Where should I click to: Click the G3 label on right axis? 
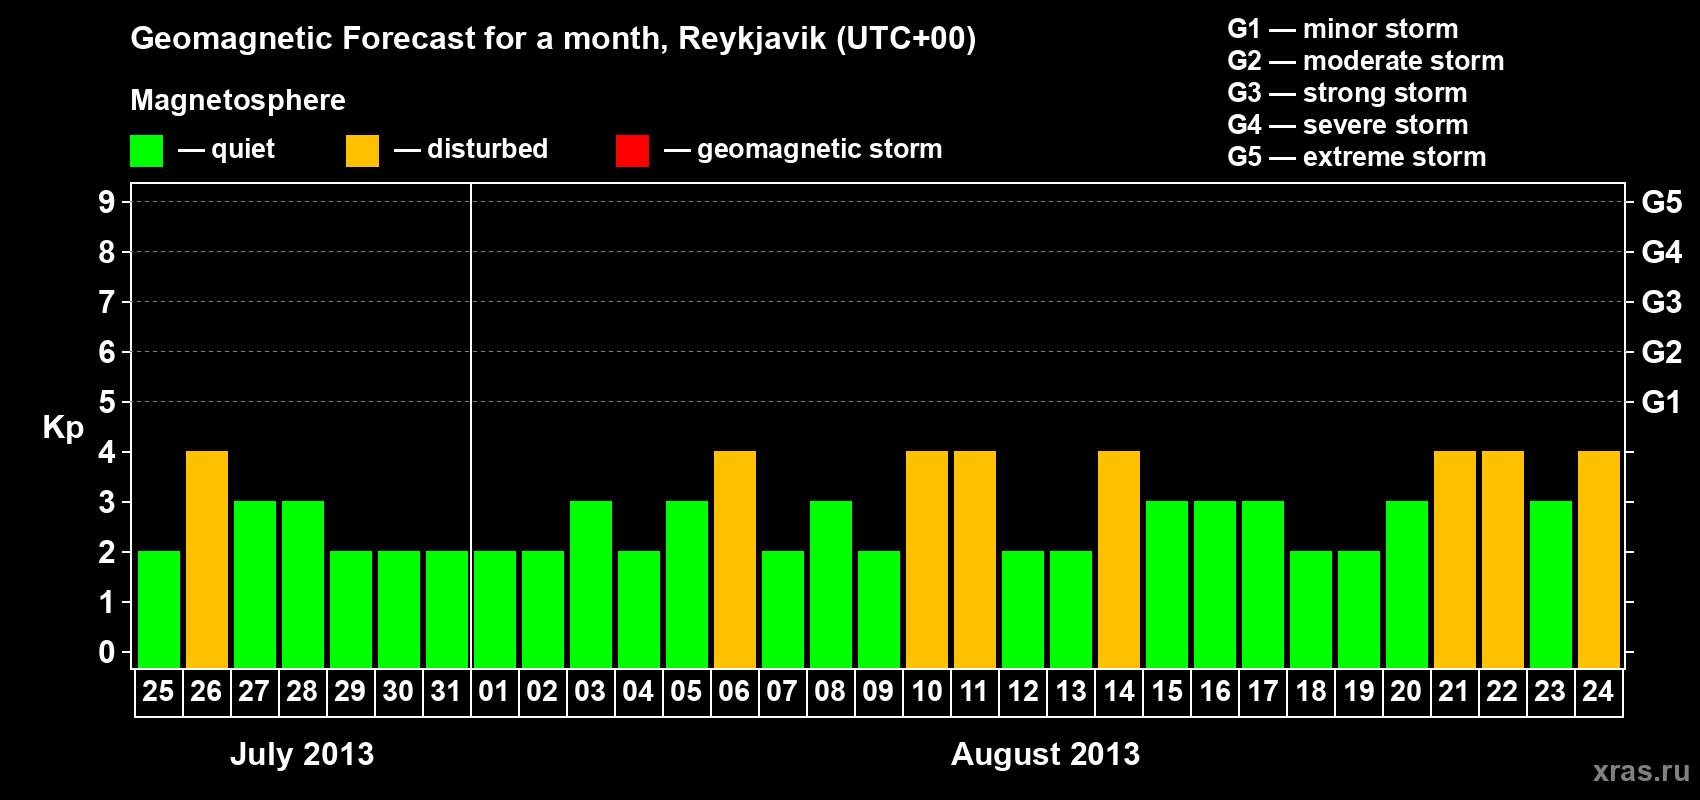pyautogui.click(x=1661, y=302)
